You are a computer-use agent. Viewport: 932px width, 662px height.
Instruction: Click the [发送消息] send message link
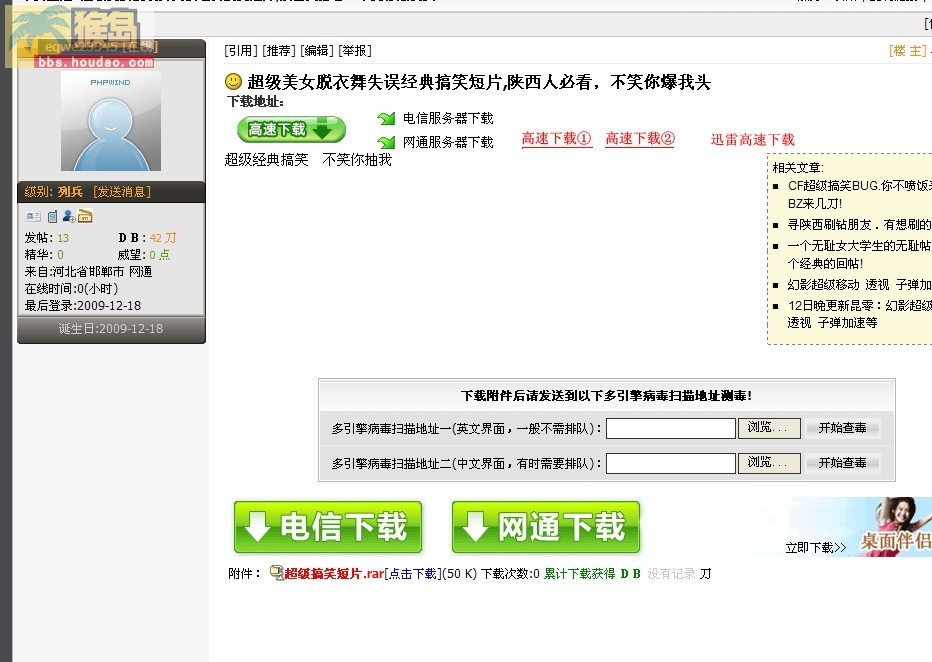(122, 191)
